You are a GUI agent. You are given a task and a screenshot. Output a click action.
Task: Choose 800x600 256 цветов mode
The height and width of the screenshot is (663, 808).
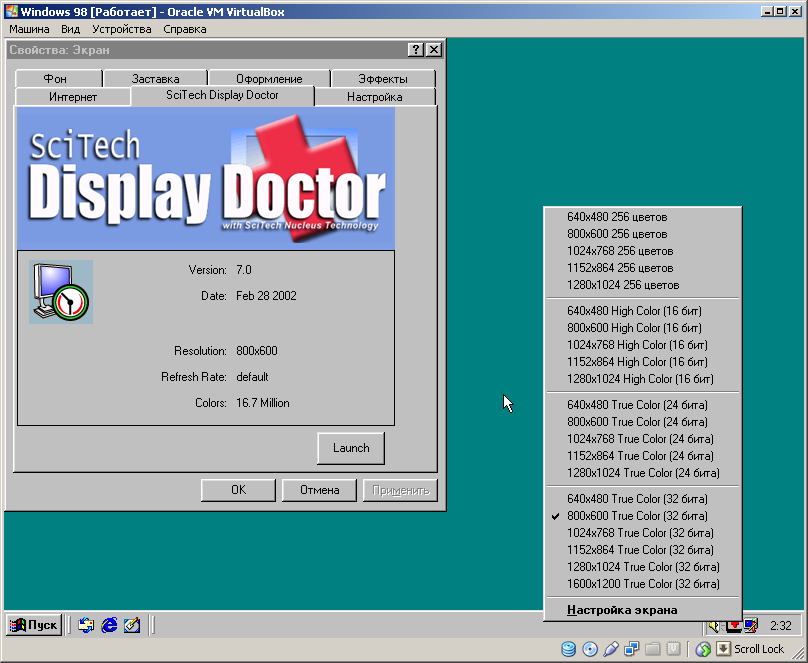point(643,234)
